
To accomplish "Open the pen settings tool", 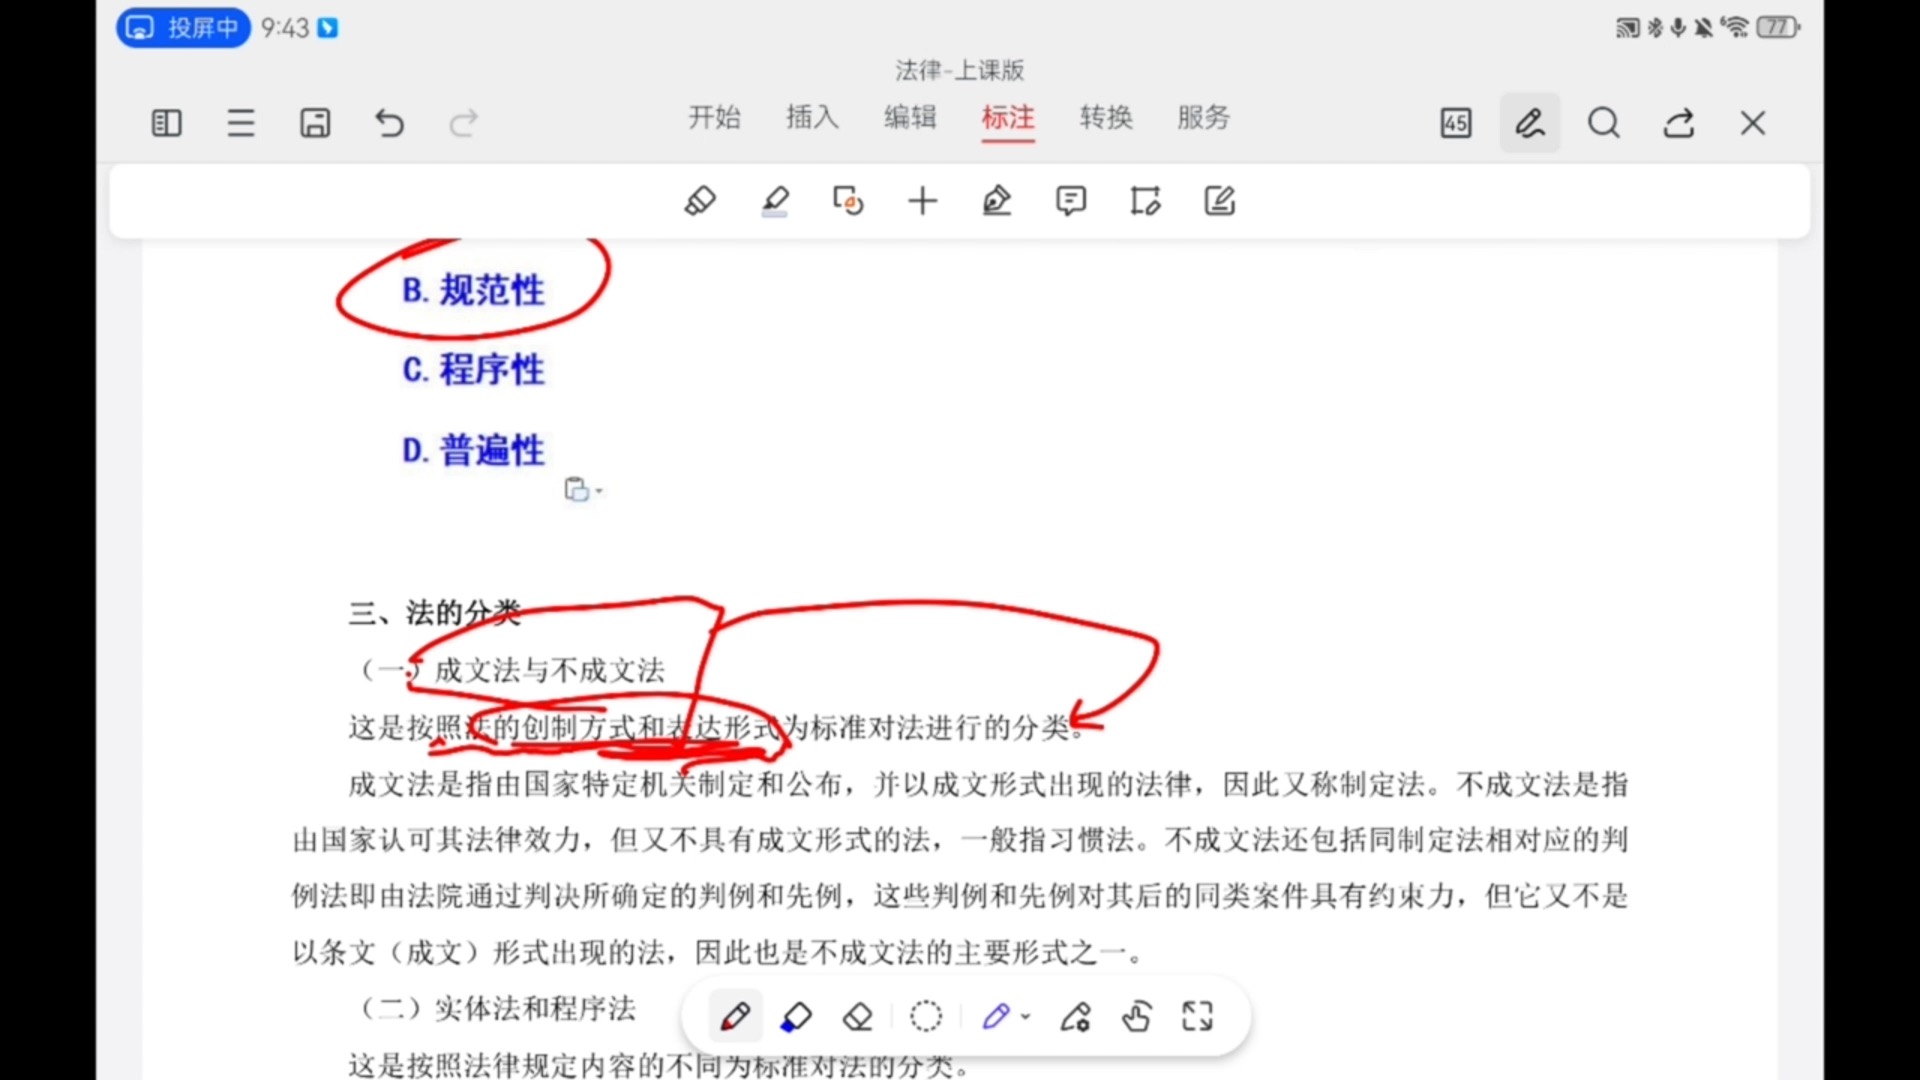I will pos(1075,1016).
